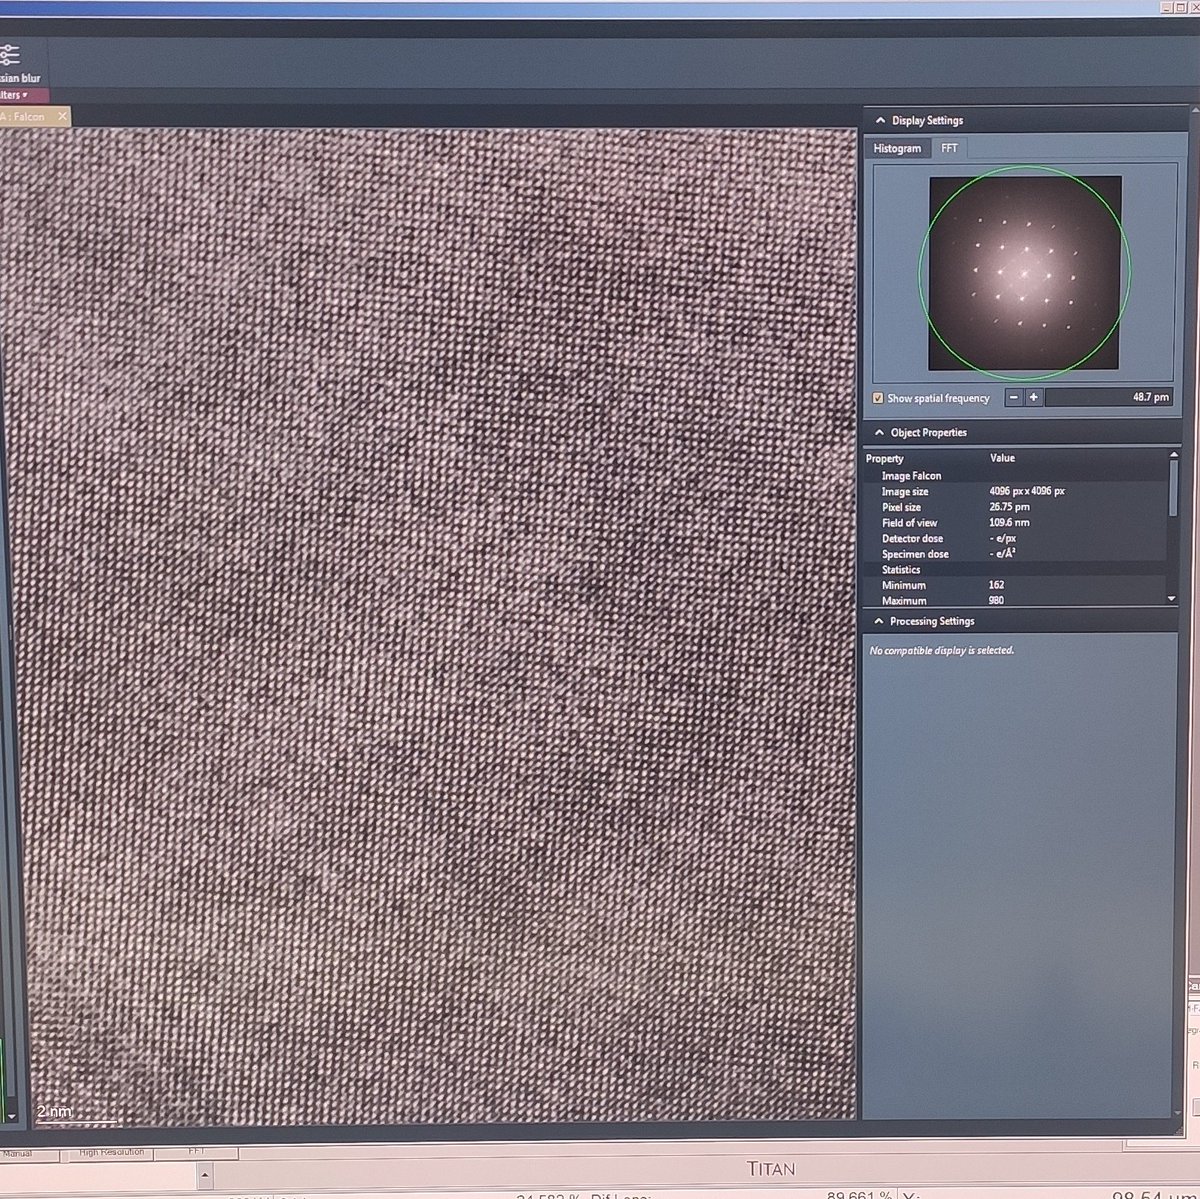This screenshot has width=1200, height=1199.
Task: Click the down arrow on left panel edge
Action: click(11, 1116)
